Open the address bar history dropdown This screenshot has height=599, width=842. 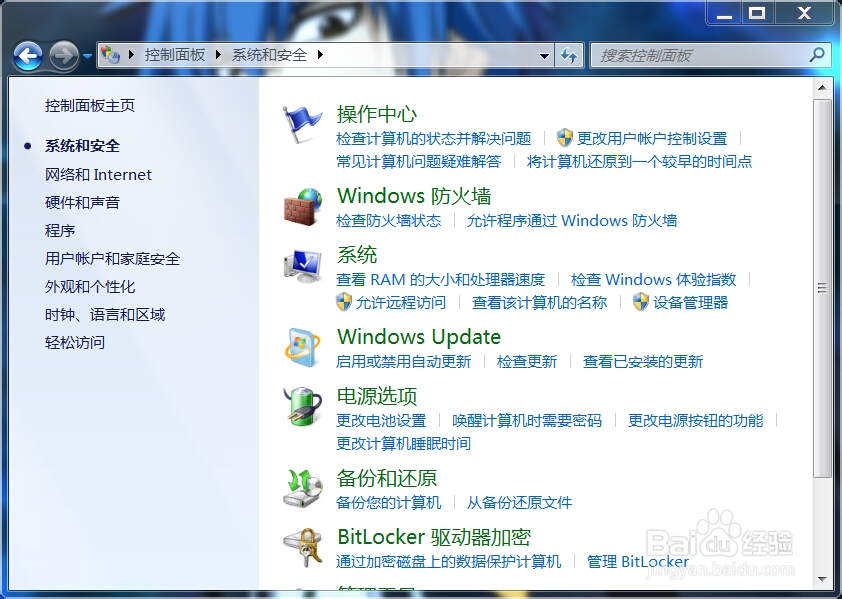click(545, 56)
